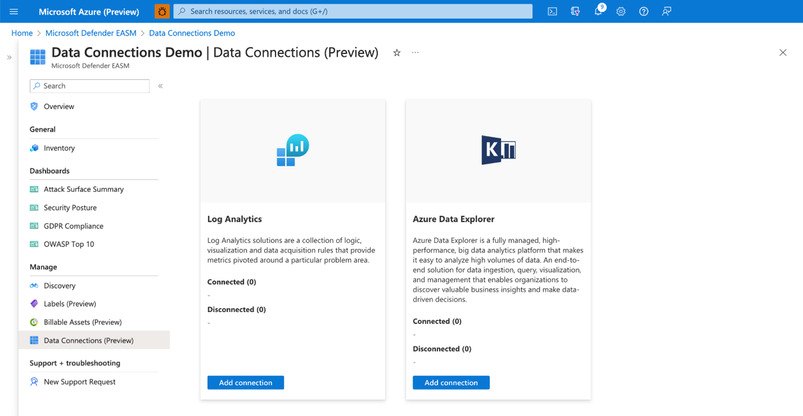
Task: Open Cloud Shell from the top bar
Action: point(552,11)
